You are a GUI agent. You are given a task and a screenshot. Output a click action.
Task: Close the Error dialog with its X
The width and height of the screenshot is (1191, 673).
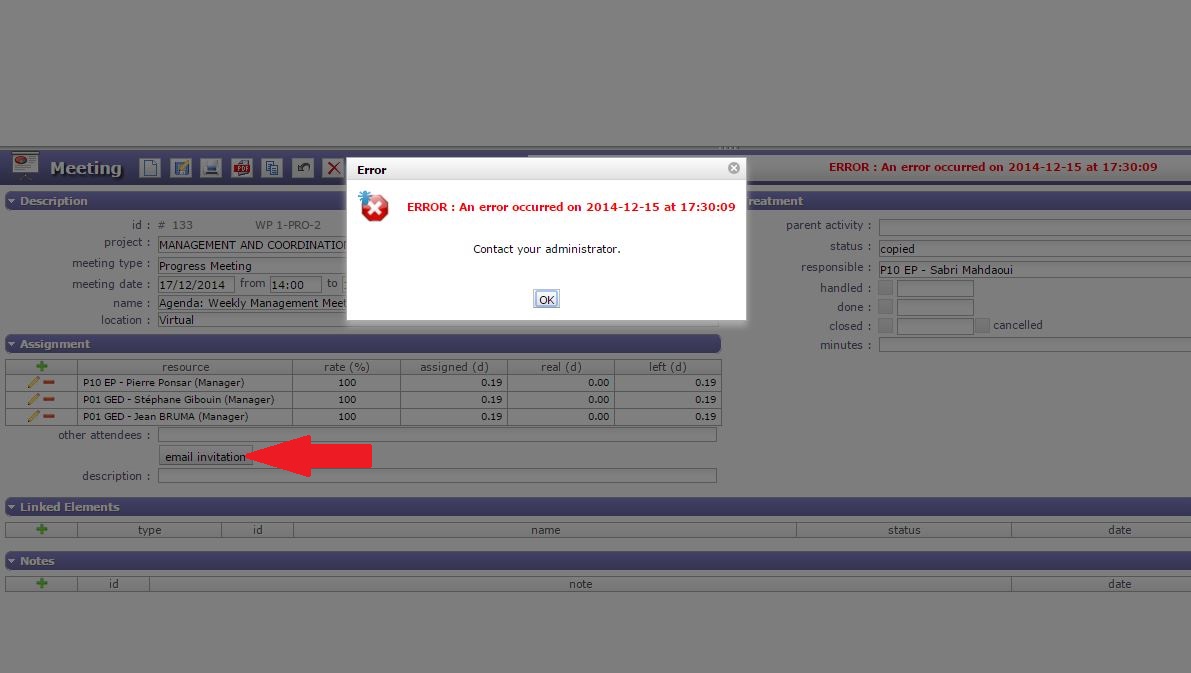click(x=734, y=168)
